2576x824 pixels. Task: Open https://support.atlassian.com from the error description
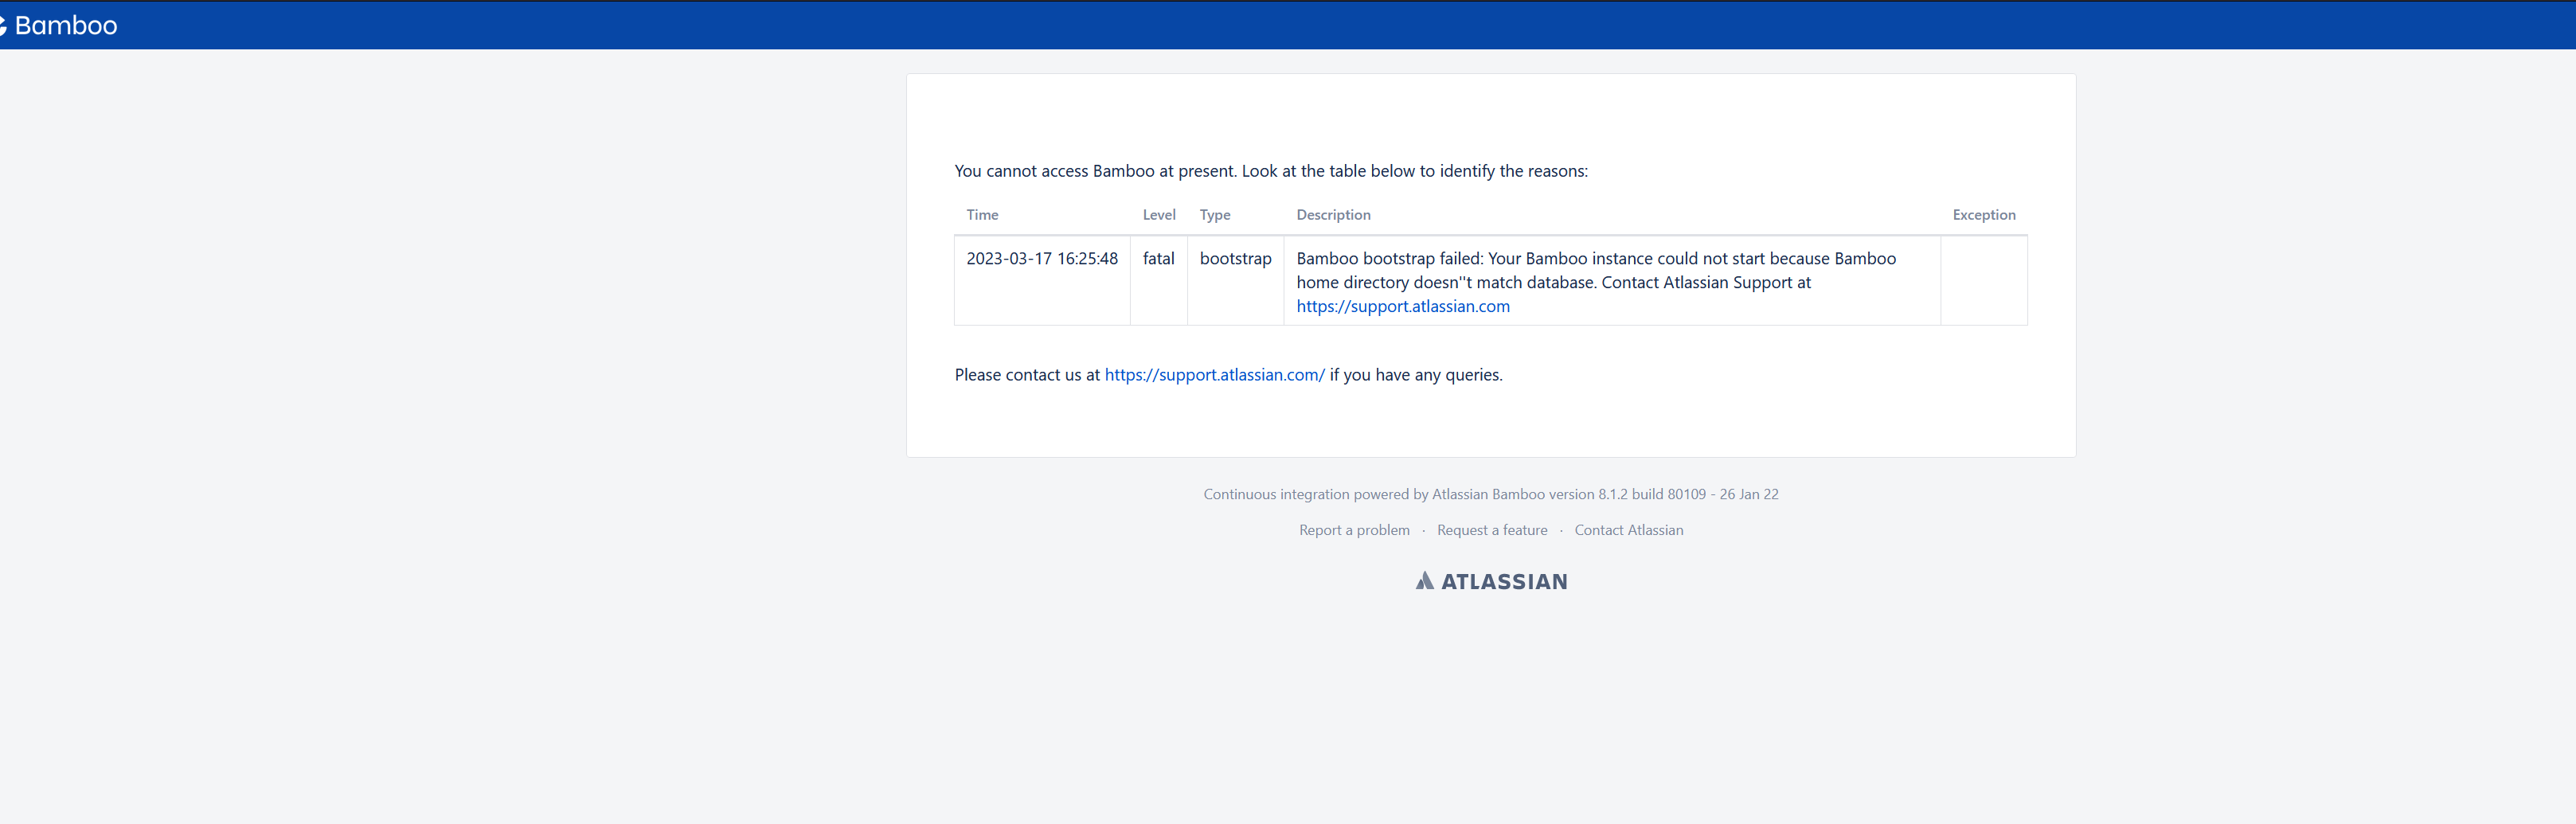[x=1402, y=306]
